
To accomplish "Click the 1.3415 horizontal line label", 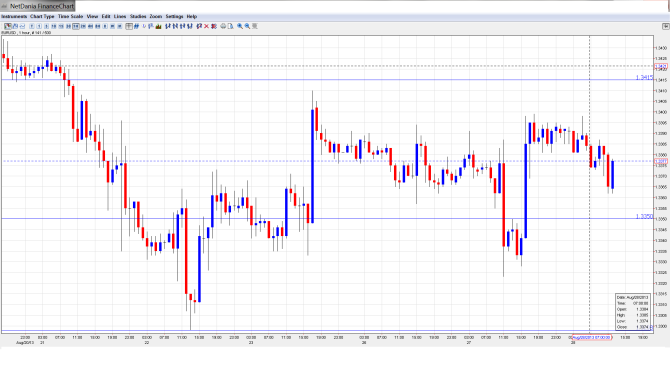I will 644,77.
